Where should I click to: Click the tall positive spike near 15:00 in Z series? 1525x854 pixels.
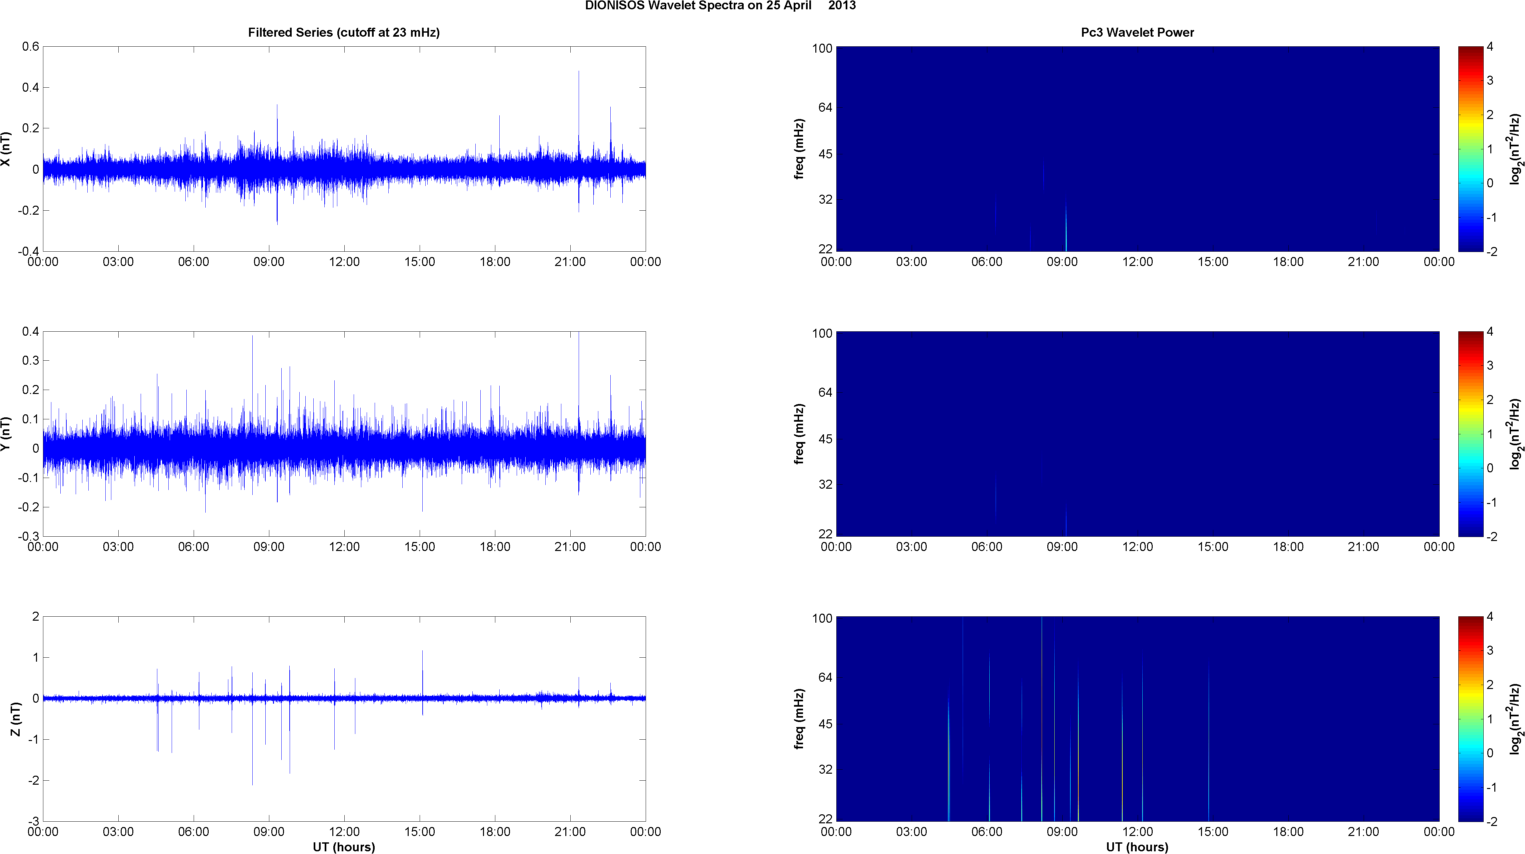423,675
